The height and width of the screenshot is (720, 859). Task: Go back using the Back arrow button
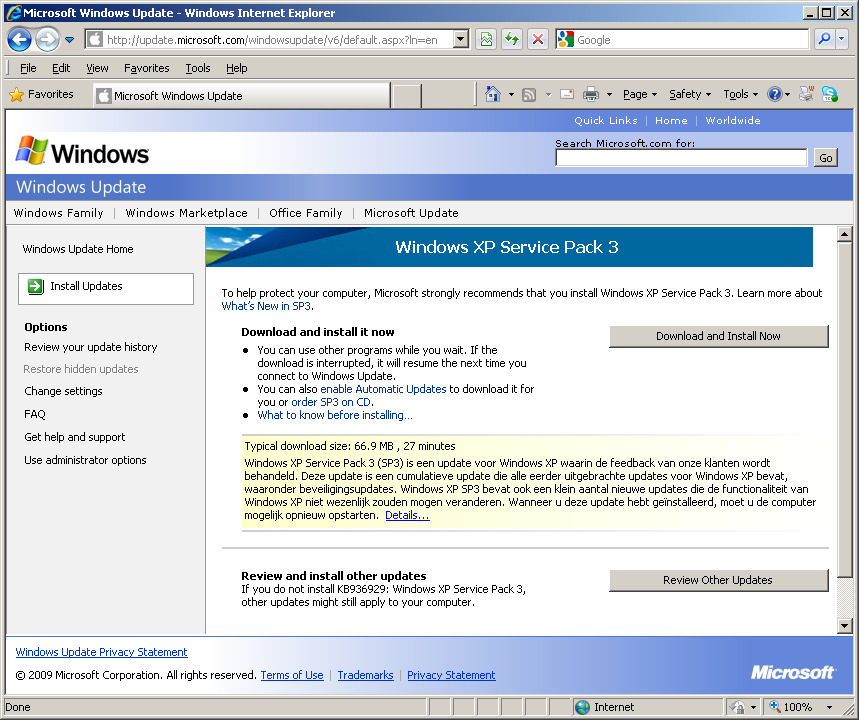click(x=20, y=40)
